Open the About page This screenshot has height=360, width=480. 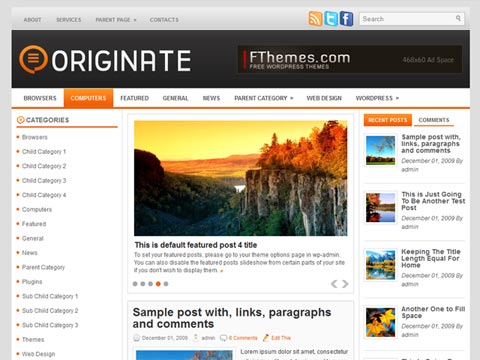(x=32, y=20)
